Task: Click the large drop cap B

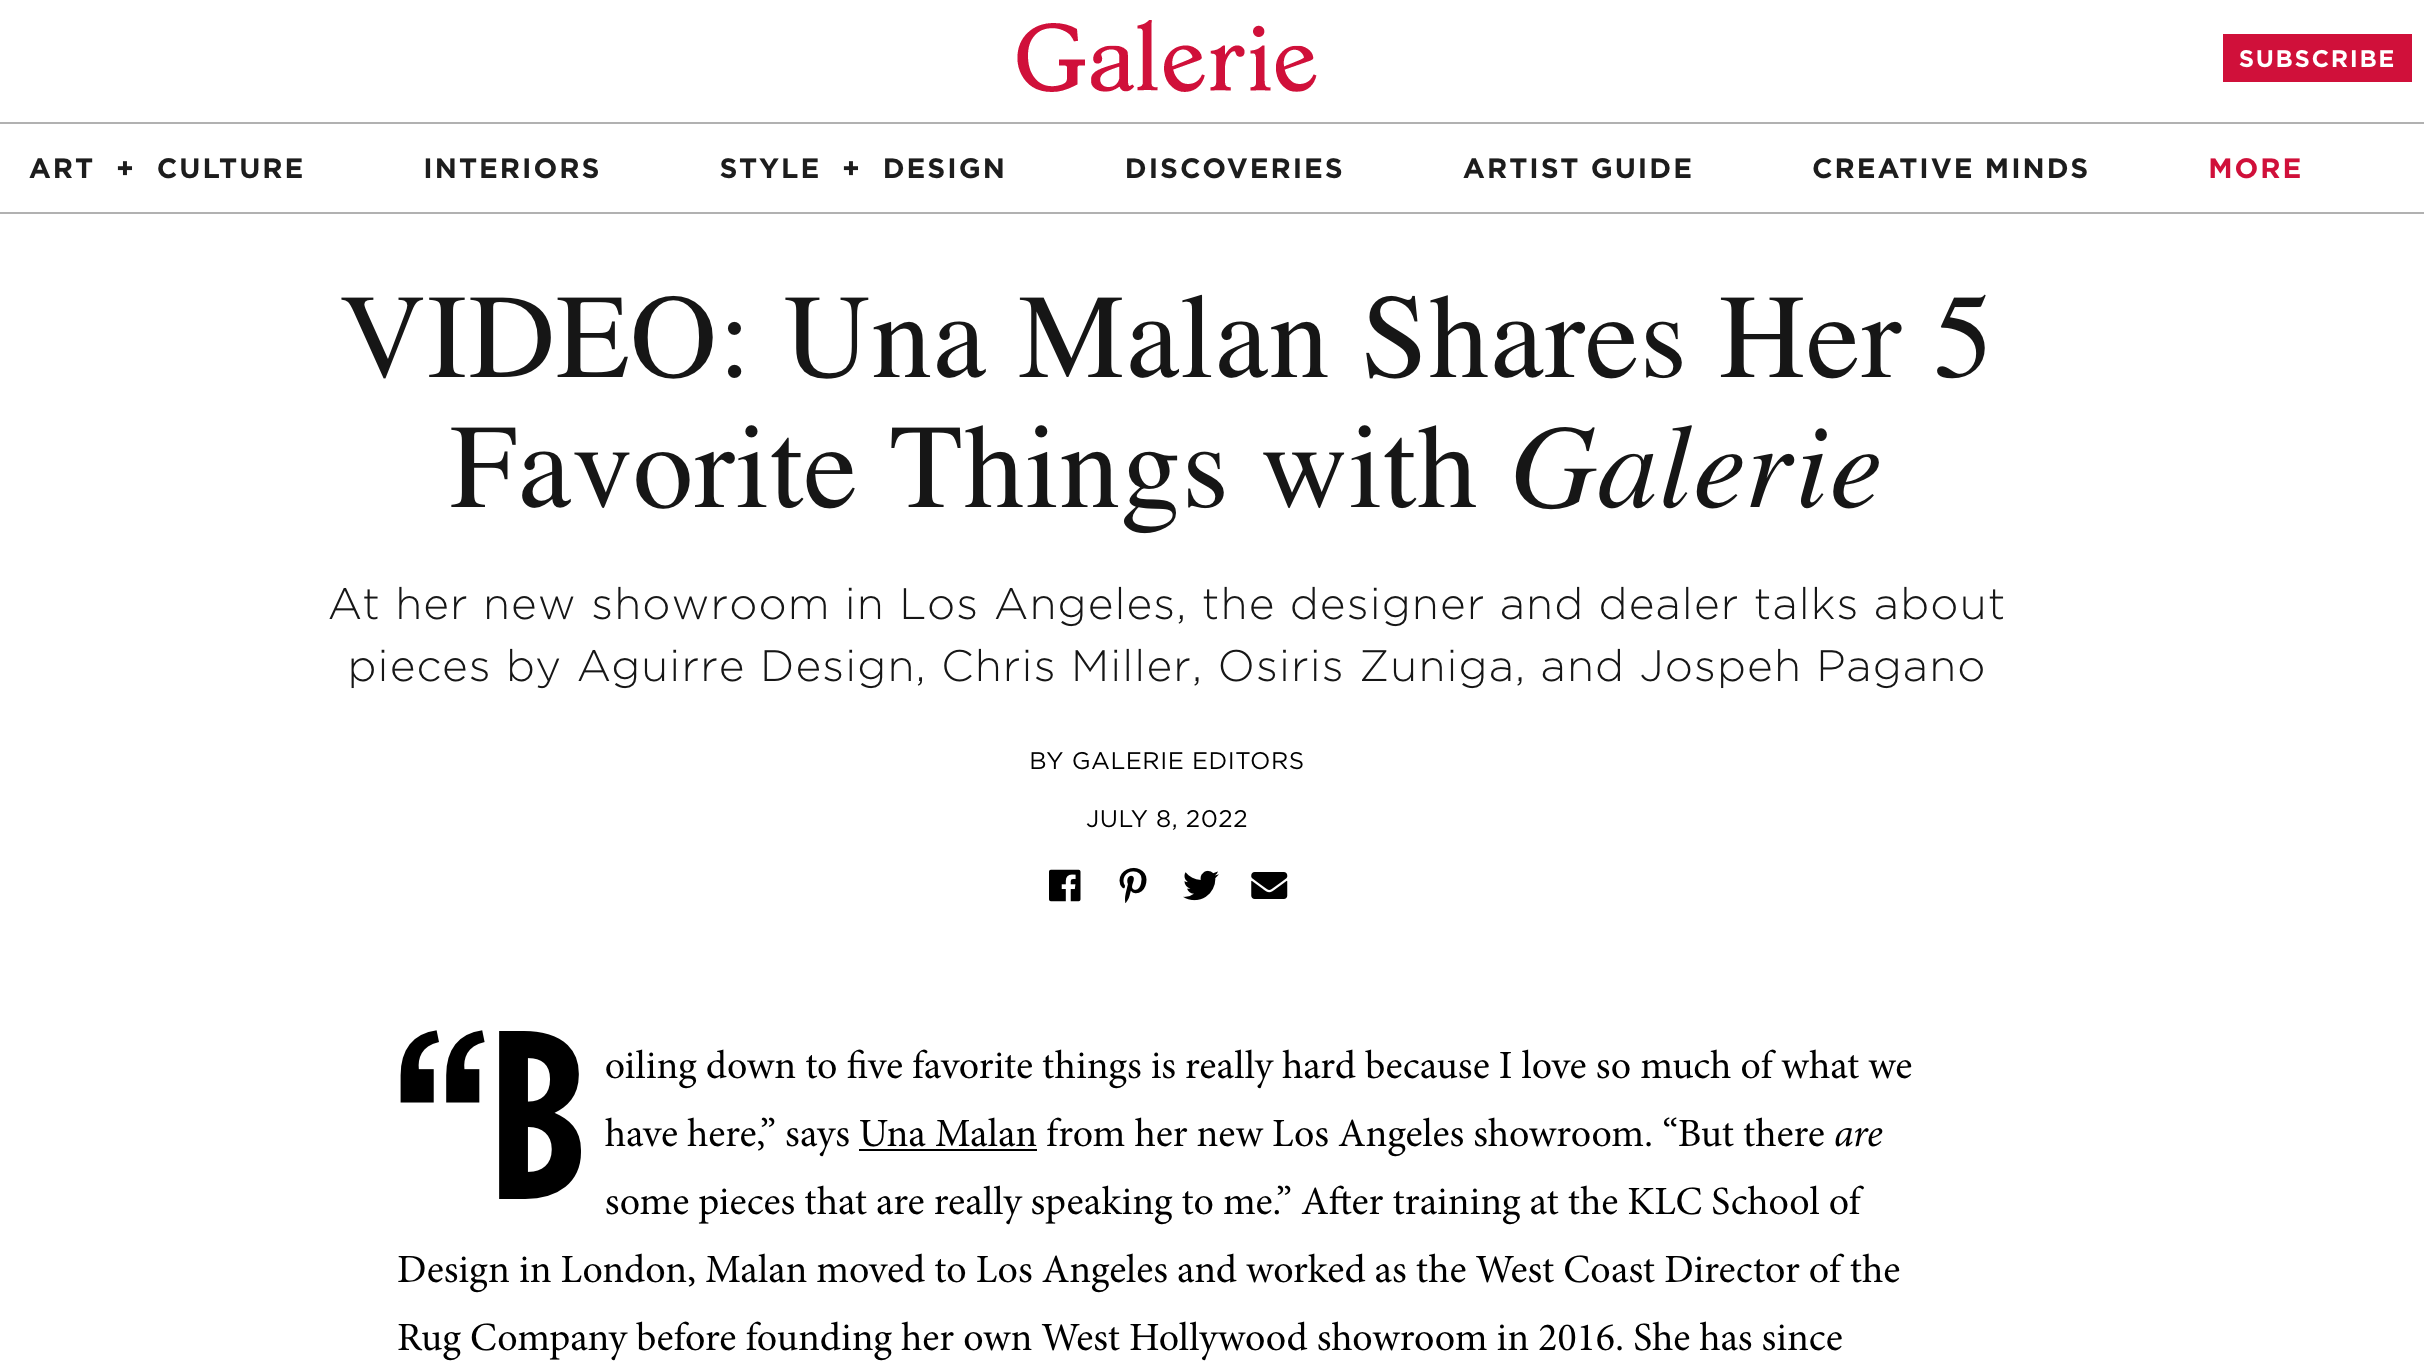Action: click(x=539, y=1114)
